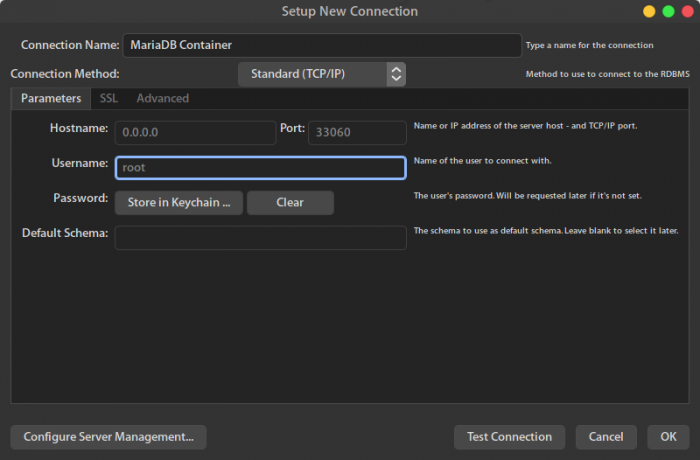Switch to the SSL tab
The width and height of the screenshot is (700, 460).
click(108, 98)
